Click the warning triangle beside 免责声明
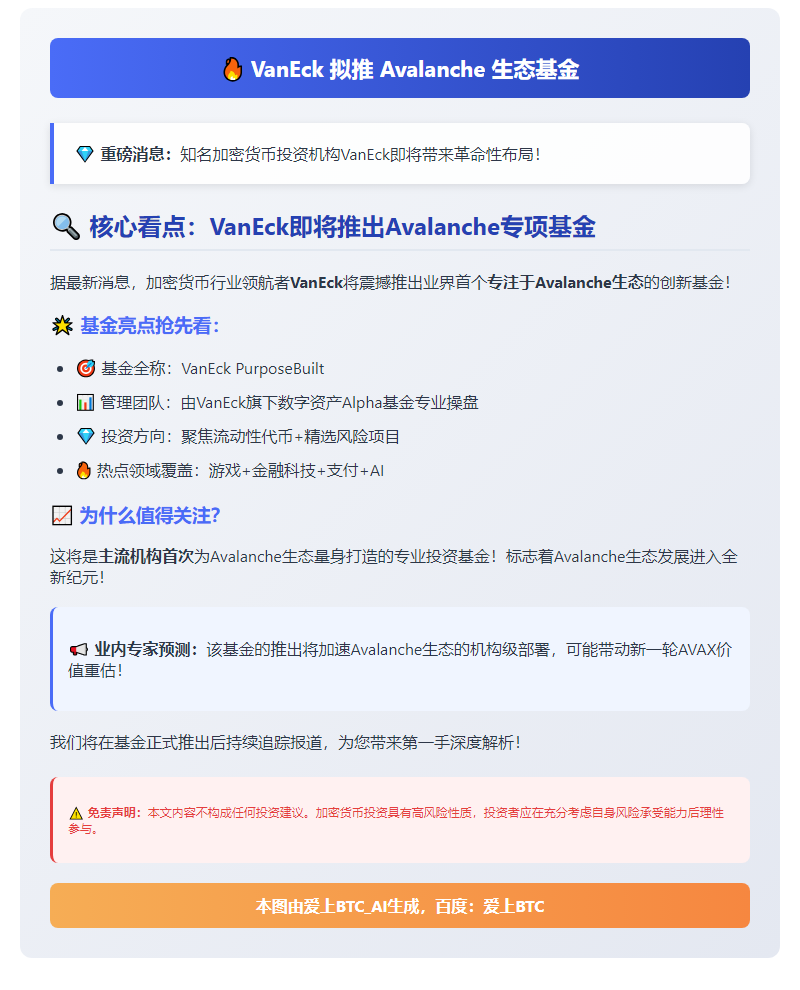 point(76,813)
